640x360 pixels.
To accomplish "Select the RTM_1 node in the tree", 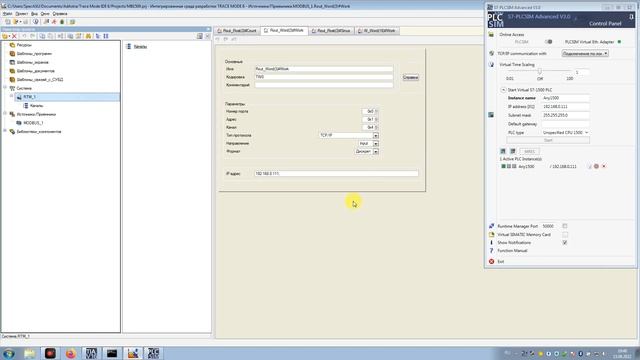I will (x=29, y=97).
